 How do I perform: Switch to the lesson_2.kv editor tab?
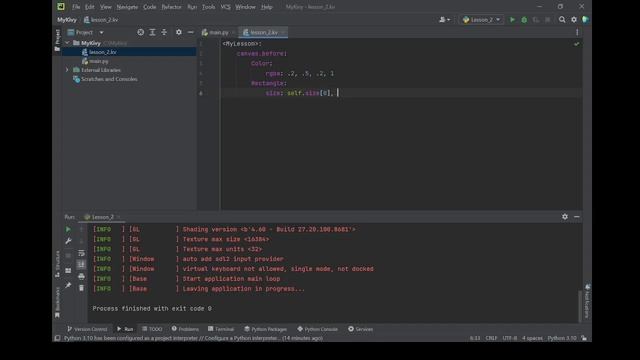click(x=264, y=32)
